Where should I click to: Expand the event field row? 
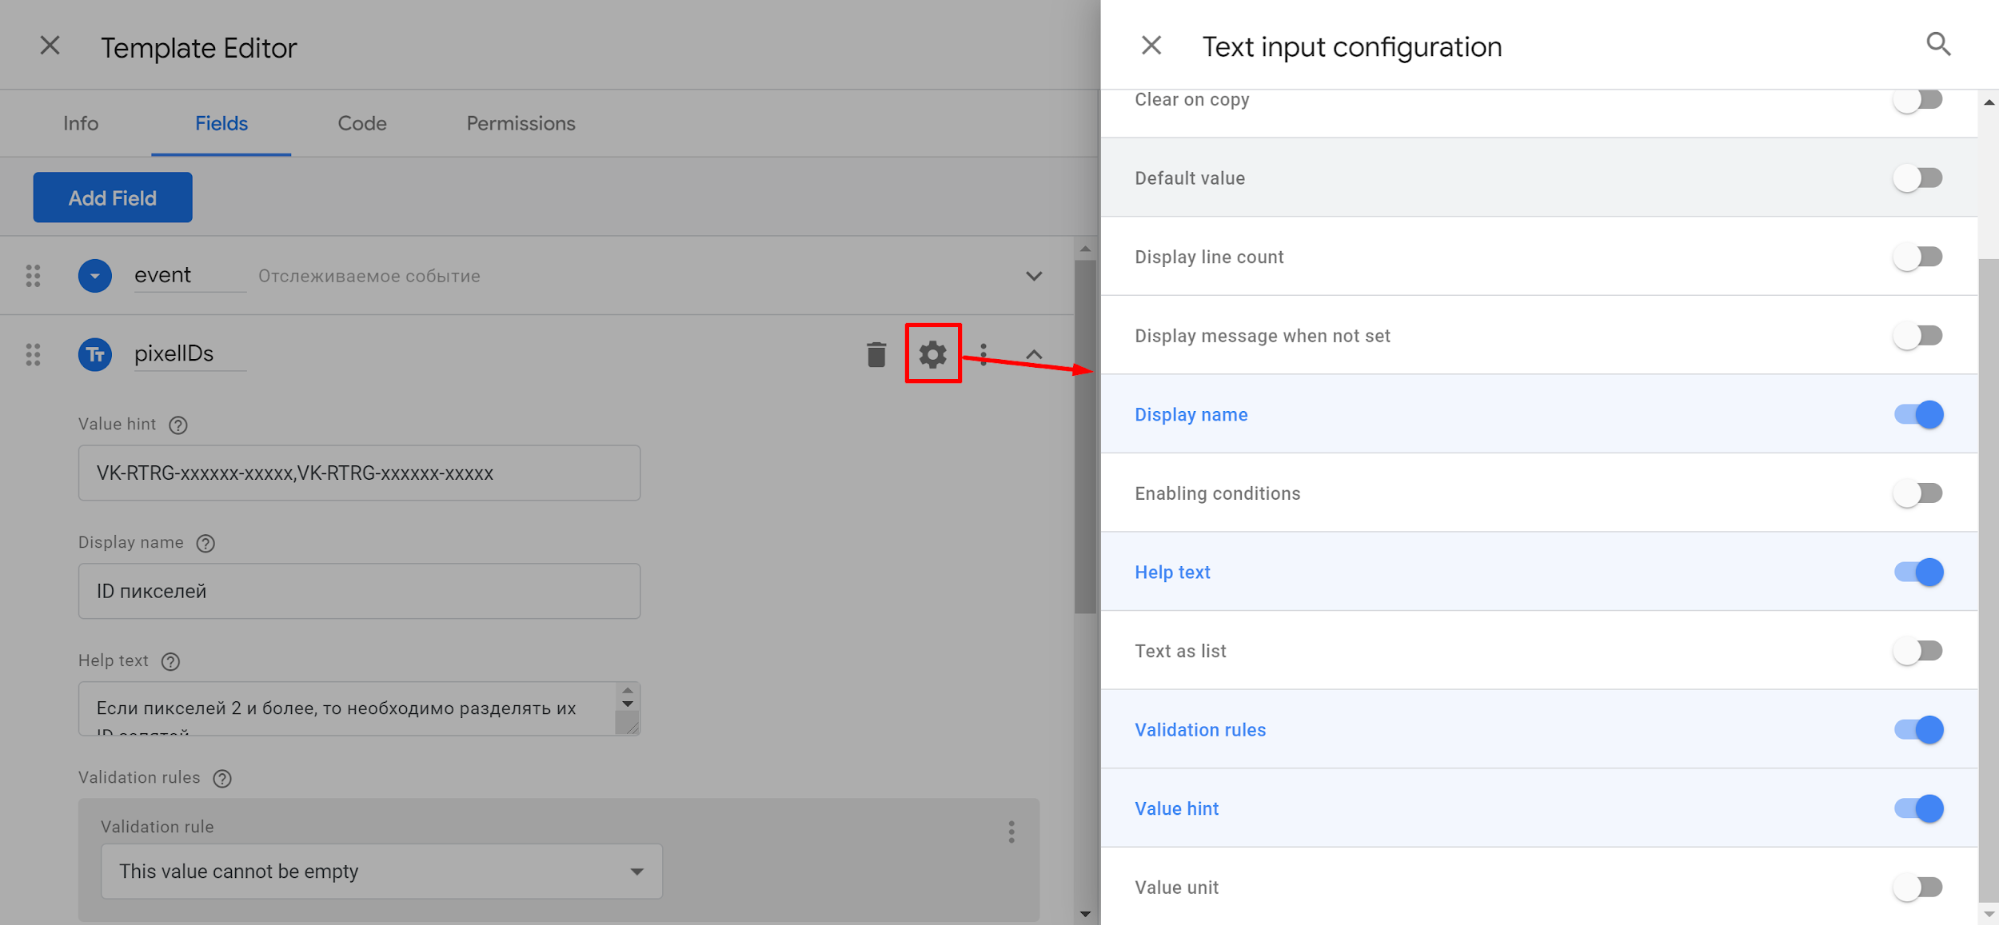(1034, 276)
